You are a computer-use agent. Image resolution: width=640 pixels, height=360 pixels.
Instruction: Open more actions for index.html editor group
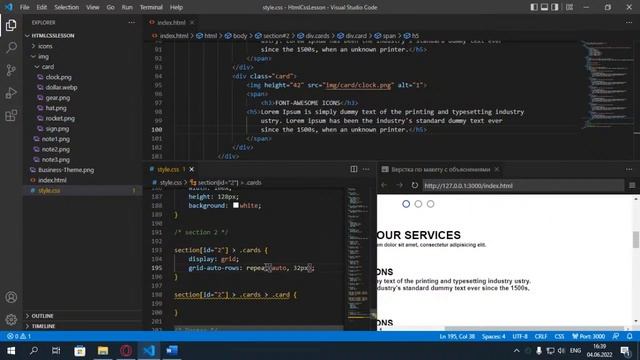pyautogui.click(x=629, y=22)
